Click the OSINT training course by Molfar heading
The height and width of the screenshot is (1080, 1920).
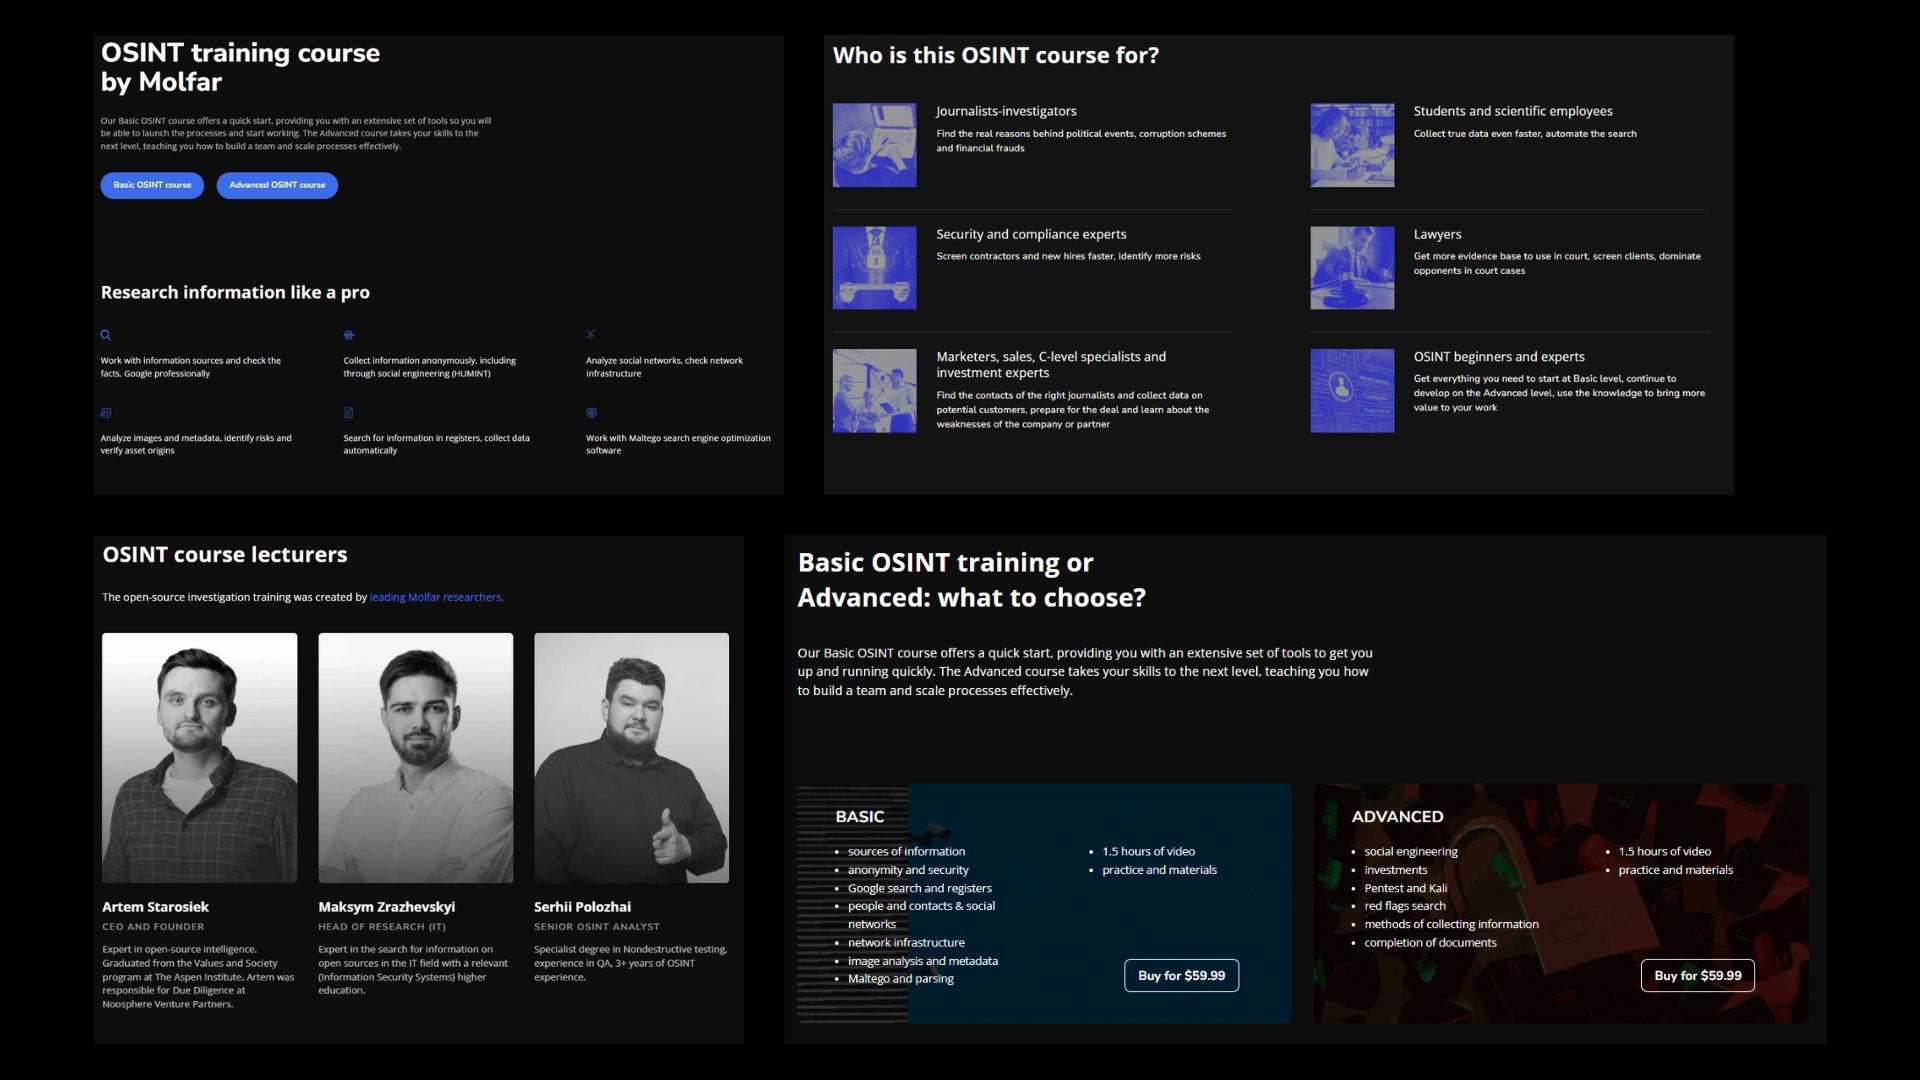(240, 67)
